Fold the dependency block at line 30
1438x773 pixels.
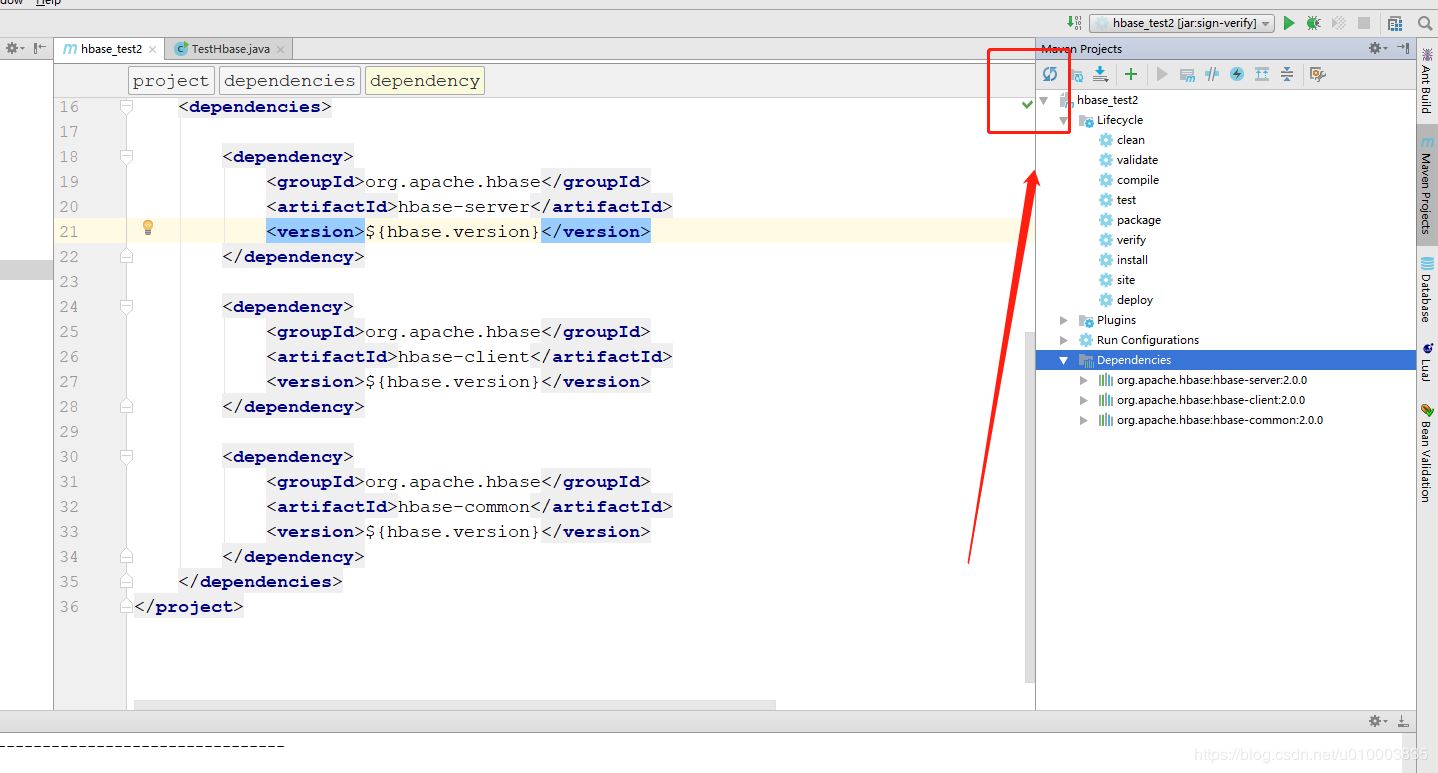[126, 456]
